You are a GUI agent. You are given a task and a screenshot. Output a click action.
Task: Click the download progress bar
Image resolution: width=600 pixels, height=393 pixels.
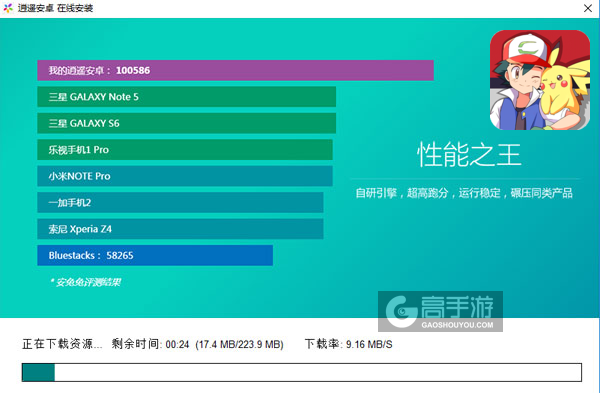pyautogui.click(x=302, y=372)
